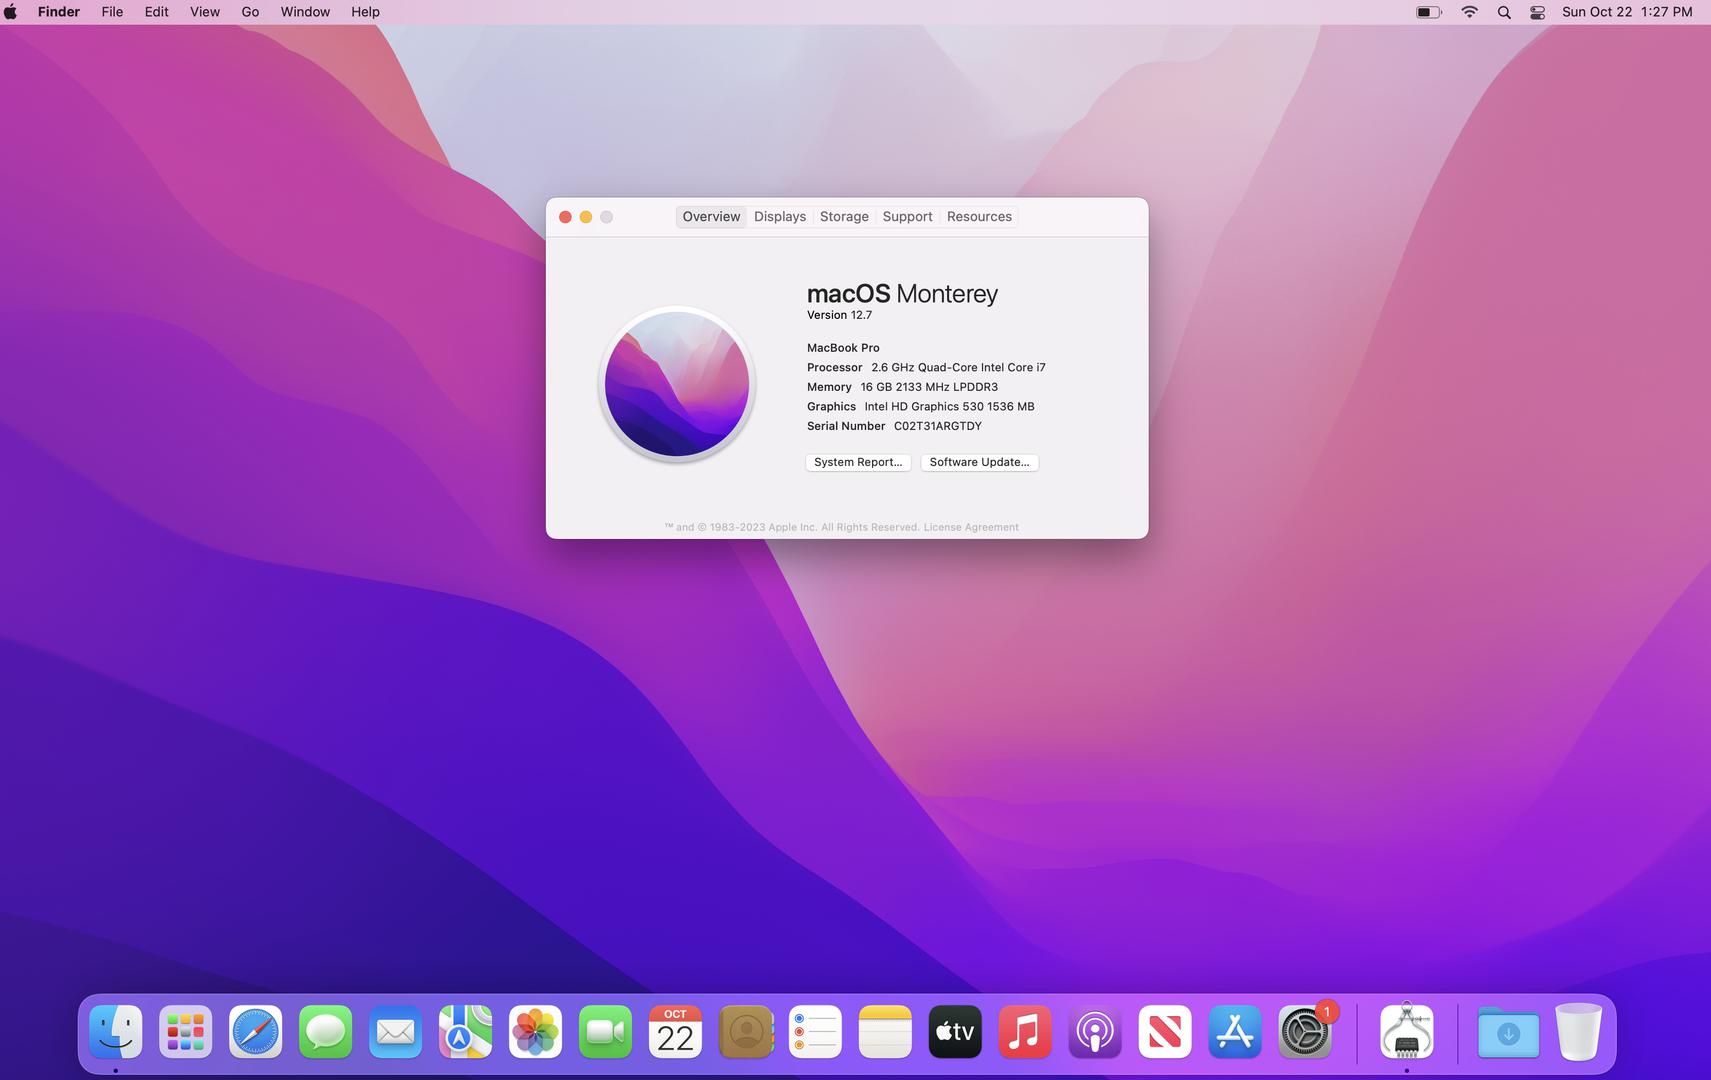The width and height of the screenshot is (1711, 1080).
Task: Open Messages app in the Dock
Action: 326,1032
